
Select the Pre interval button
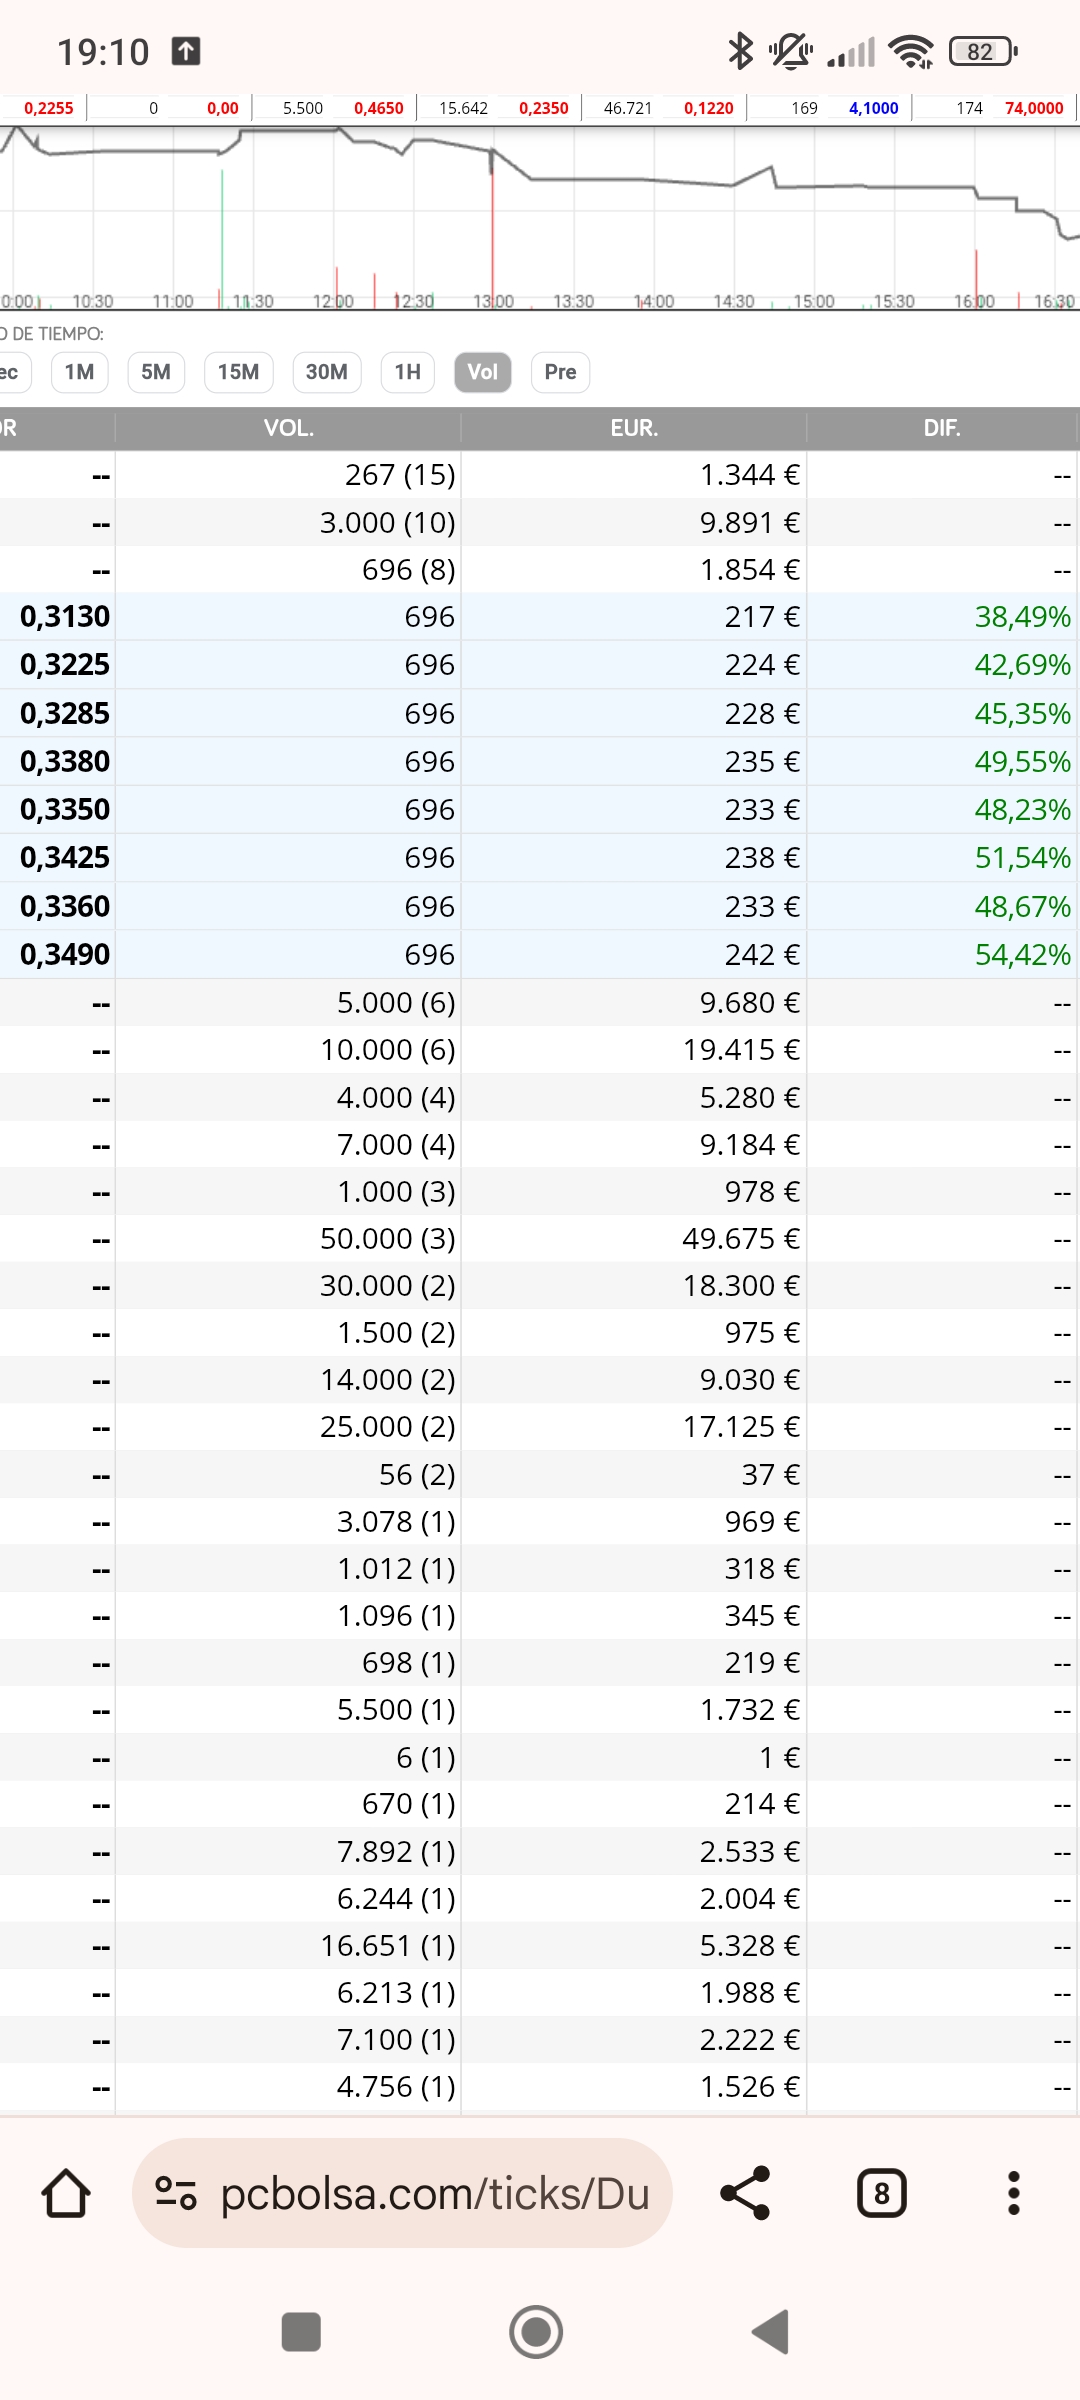coord(561,372)
